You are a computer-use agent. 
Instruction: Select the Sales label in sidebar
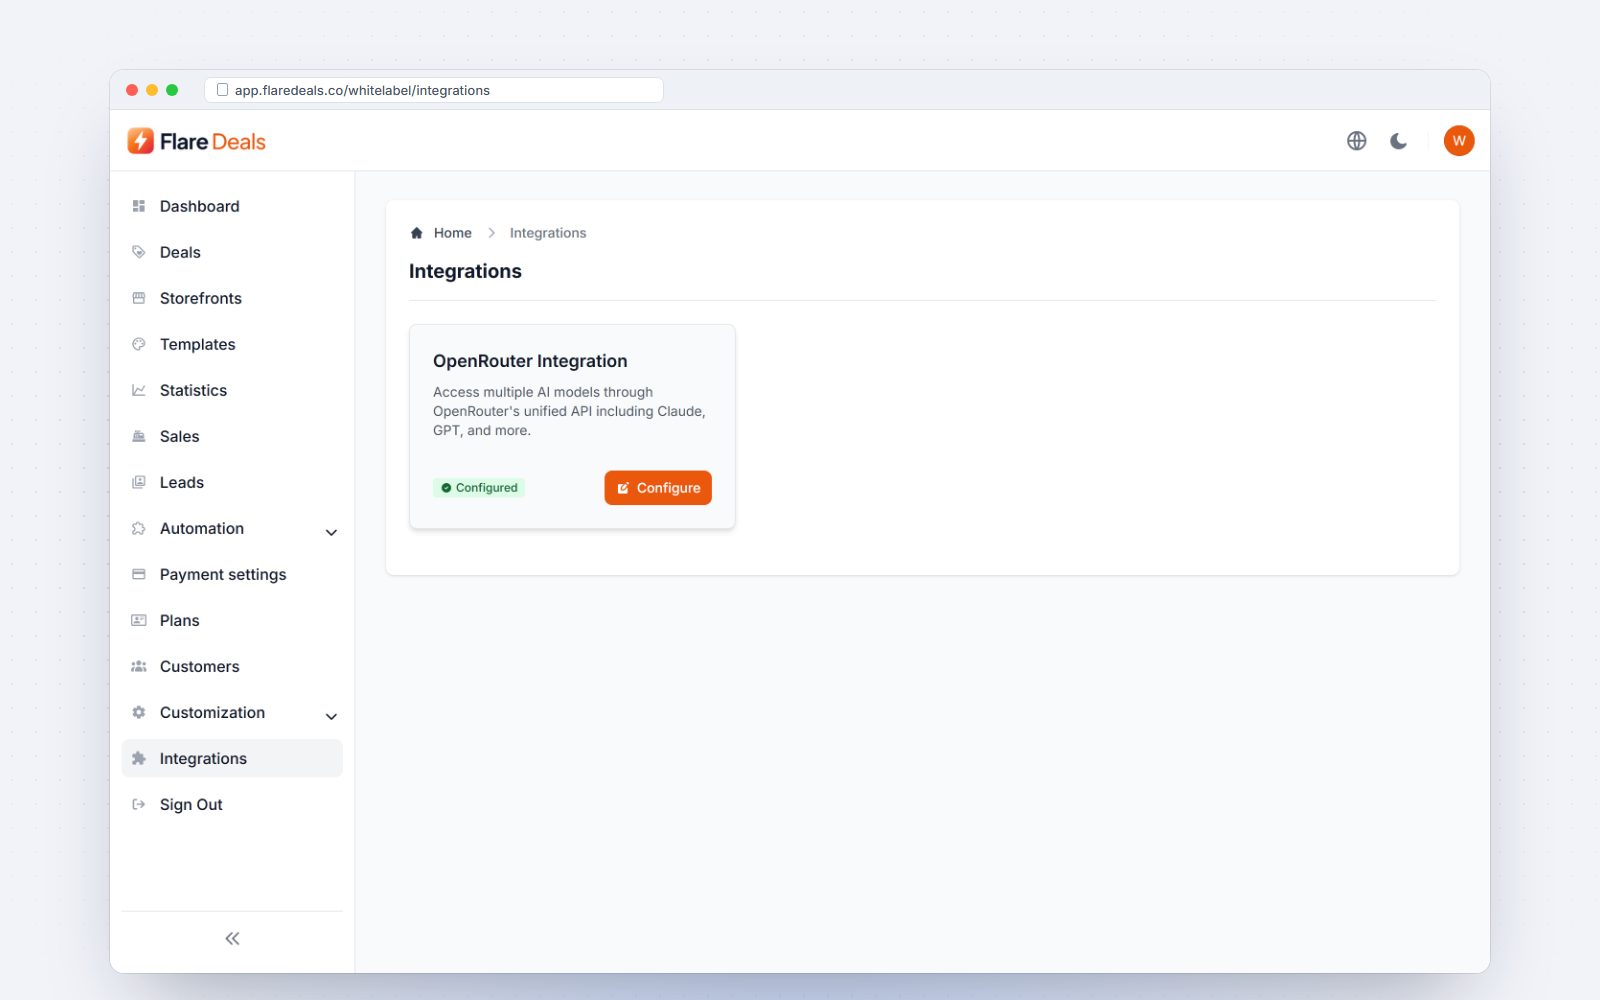180,436
